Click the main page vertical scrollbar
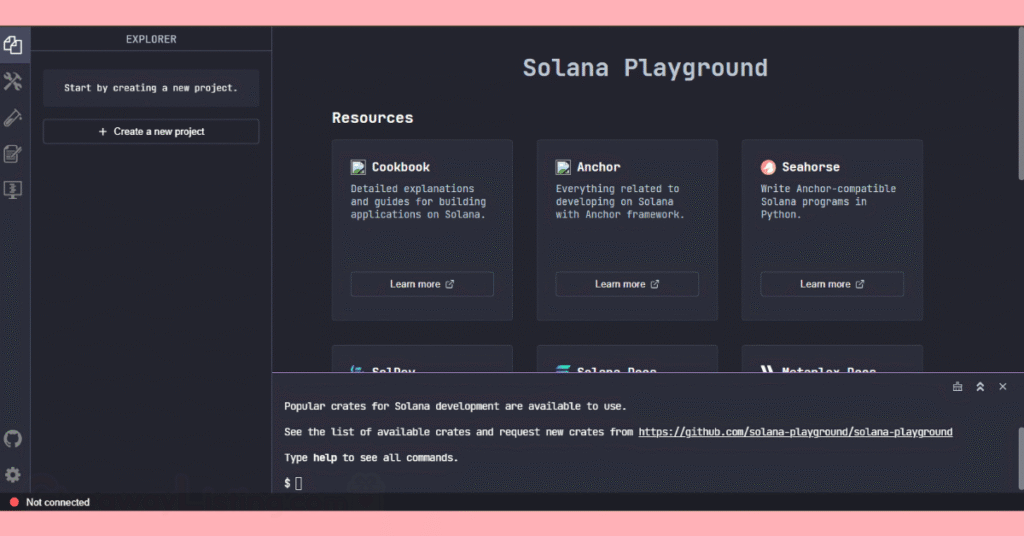1024x536 pixels. 1020,104
